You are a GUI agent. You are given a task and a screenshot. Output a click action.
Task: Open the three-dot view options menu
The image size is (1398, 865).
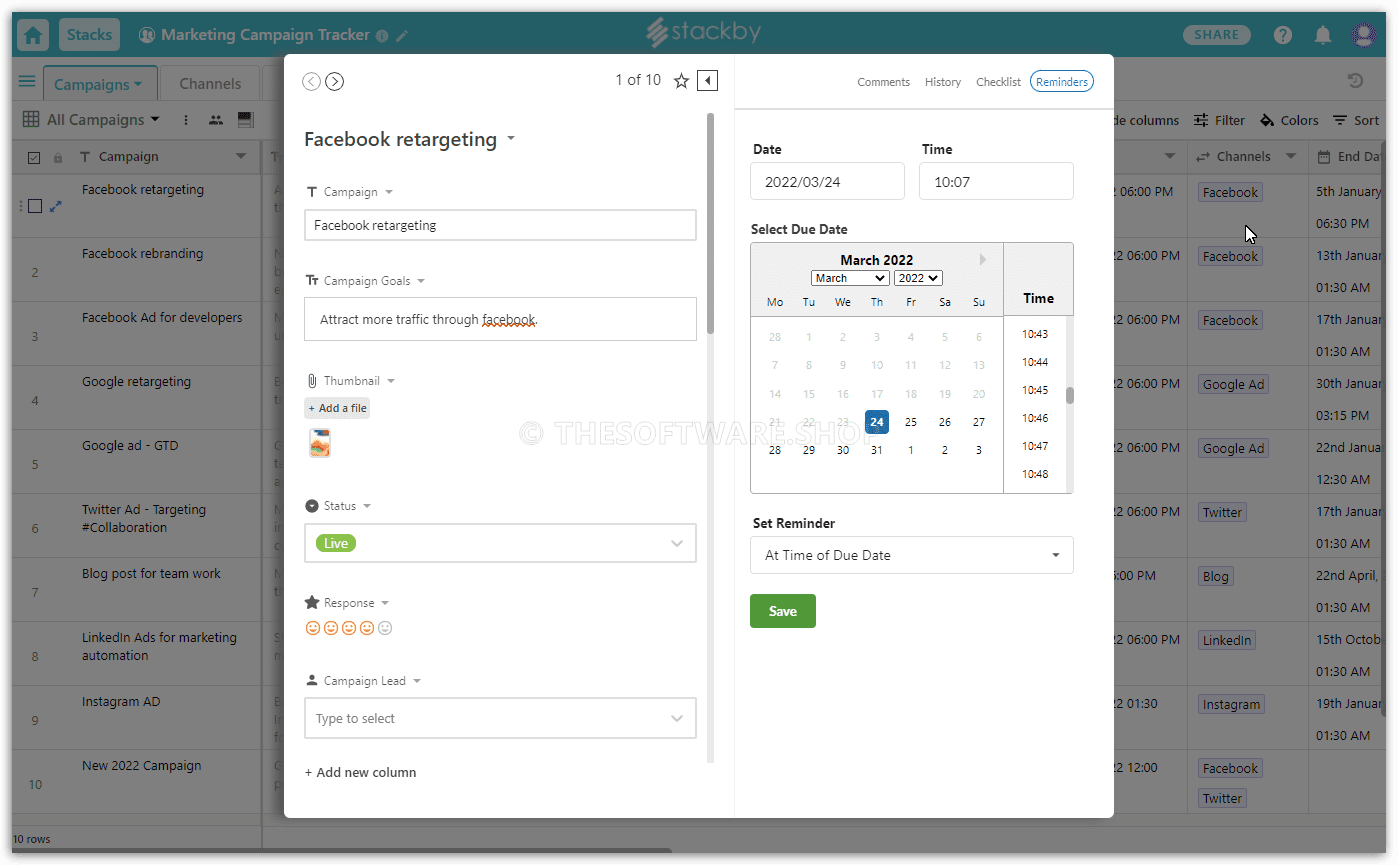186,120
